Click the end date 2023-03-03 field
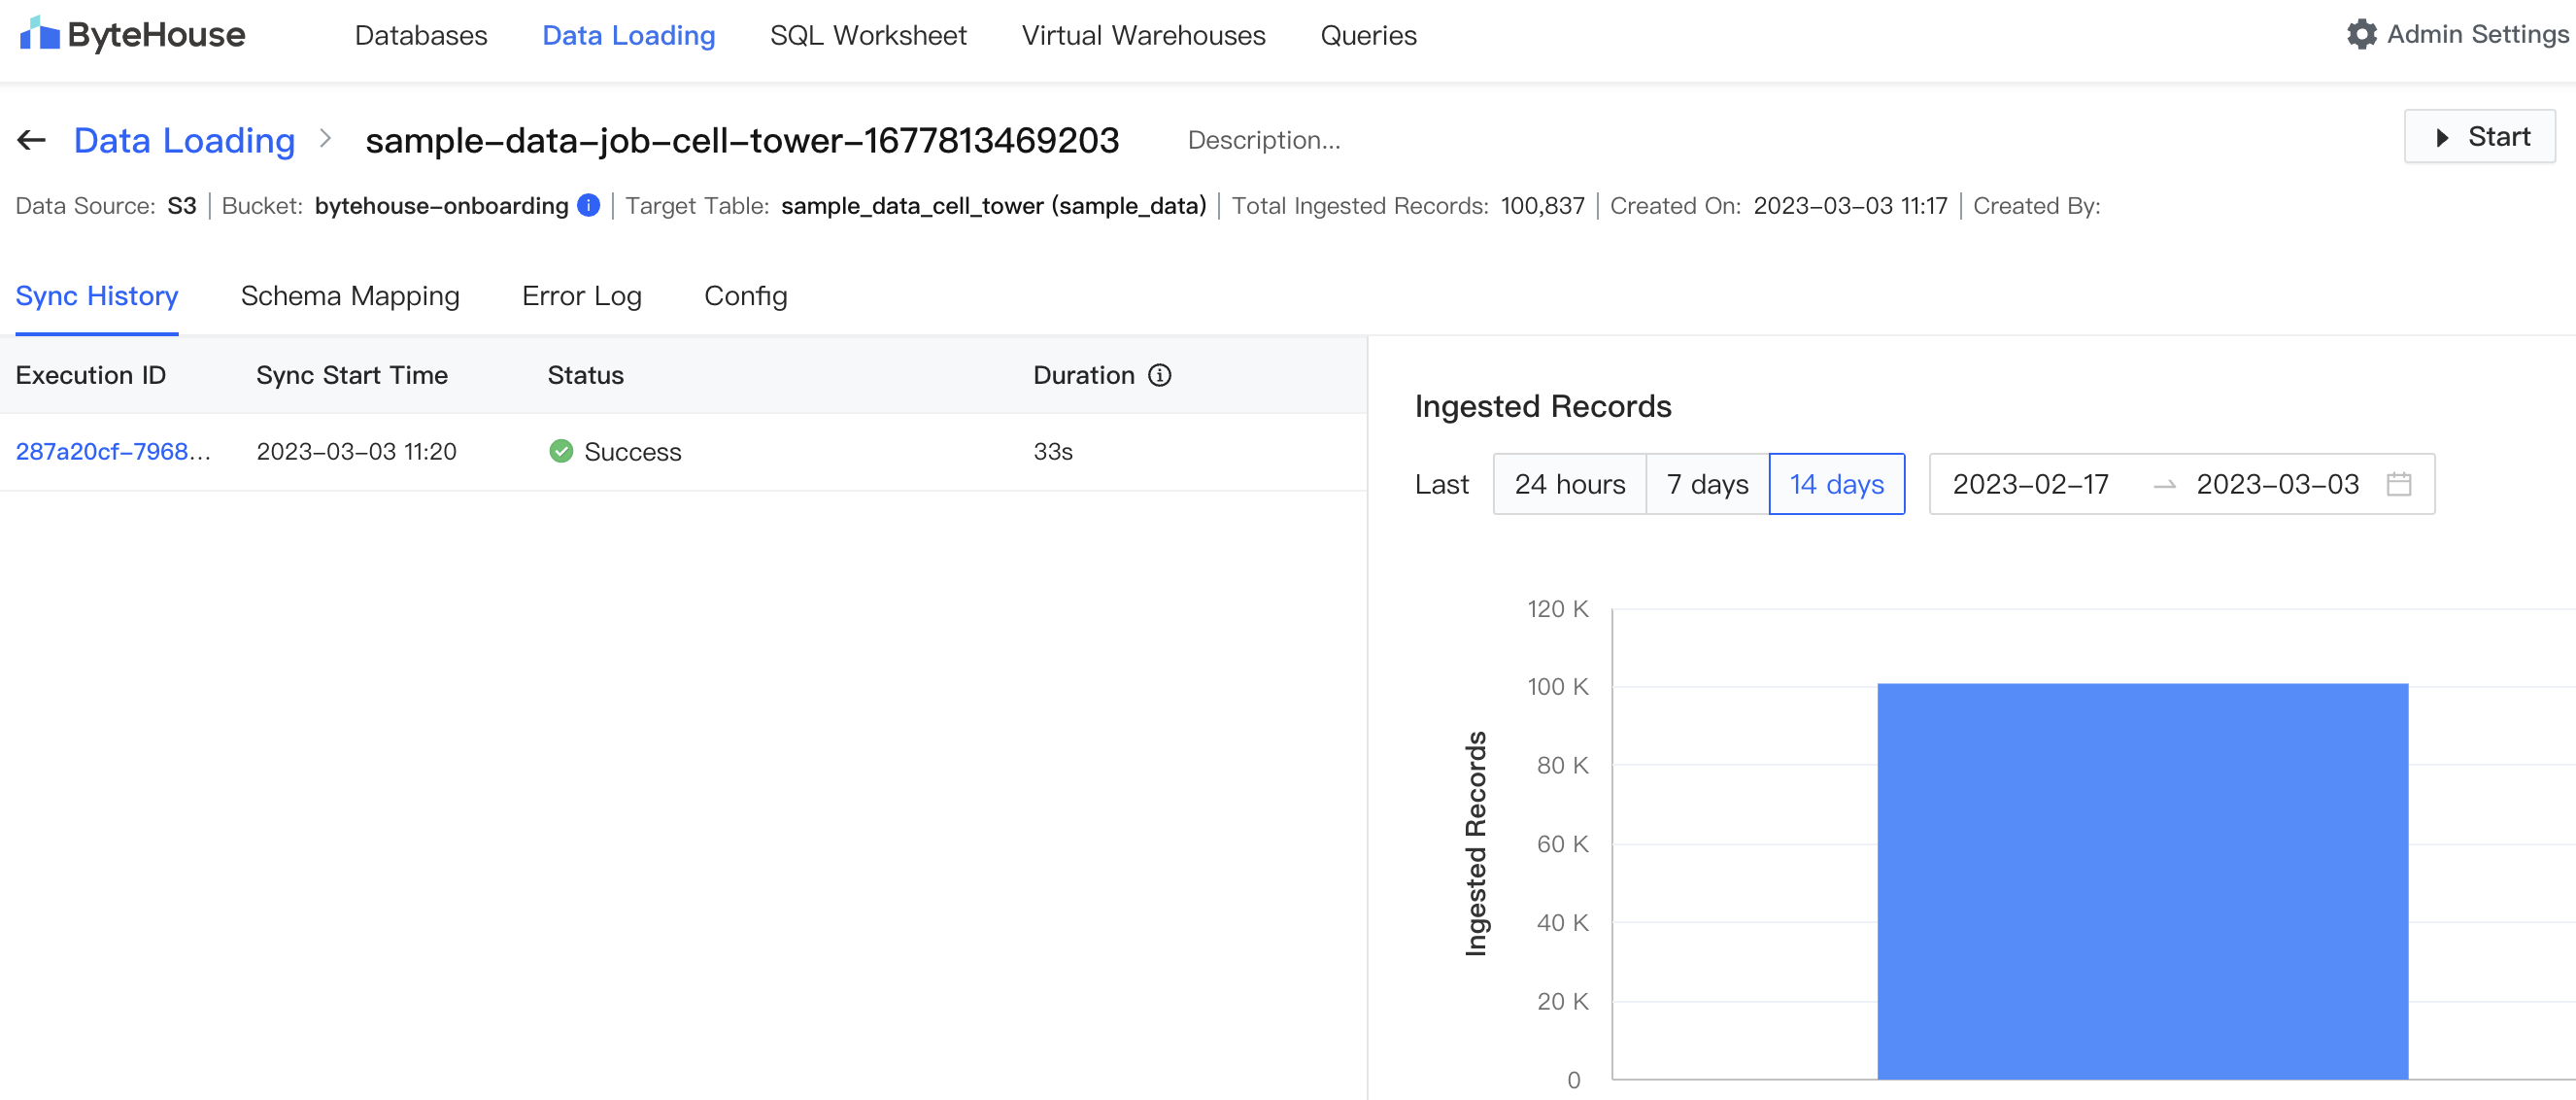The height and width of the screenshot is (1100, 2576). (x=2277, y=484)
